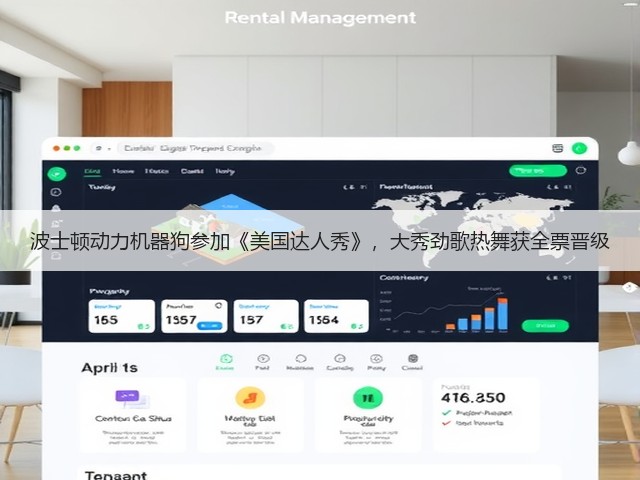This screenshot has width=640, height=480.
Task: Select the first green underlined navigation tab
Action: (92, 171)
